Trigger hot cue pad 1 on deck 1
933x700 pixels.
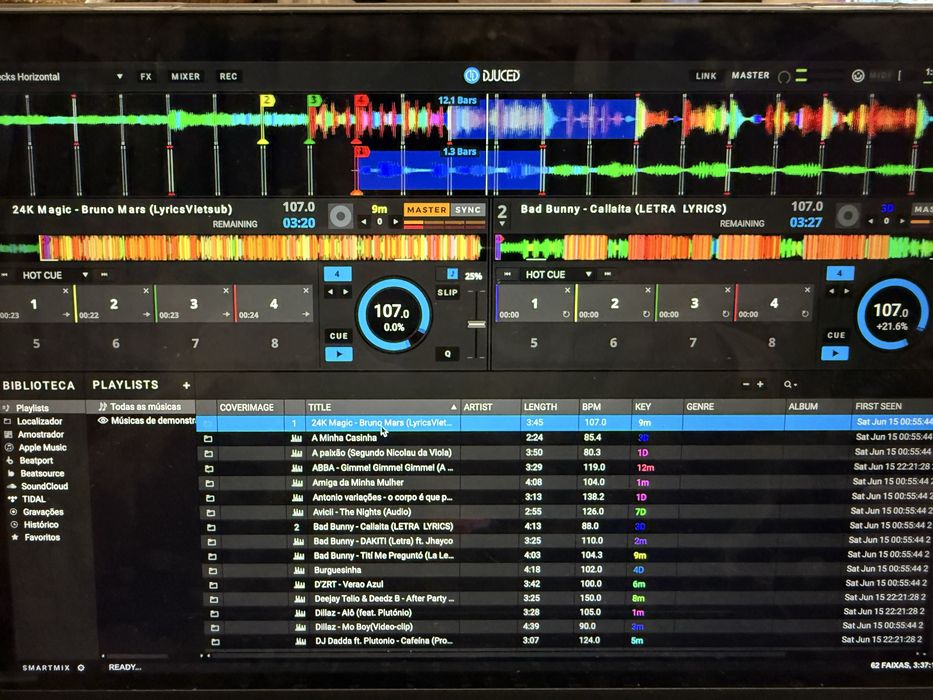37,304
